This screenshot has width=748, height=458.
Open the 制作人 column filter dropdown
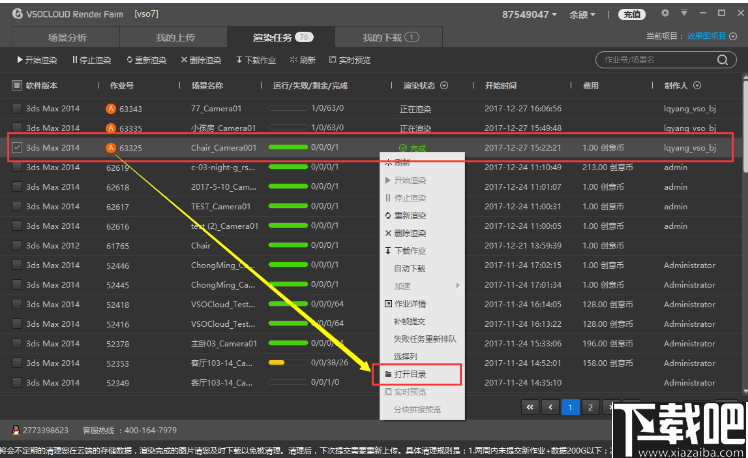(x=697, y=85)
